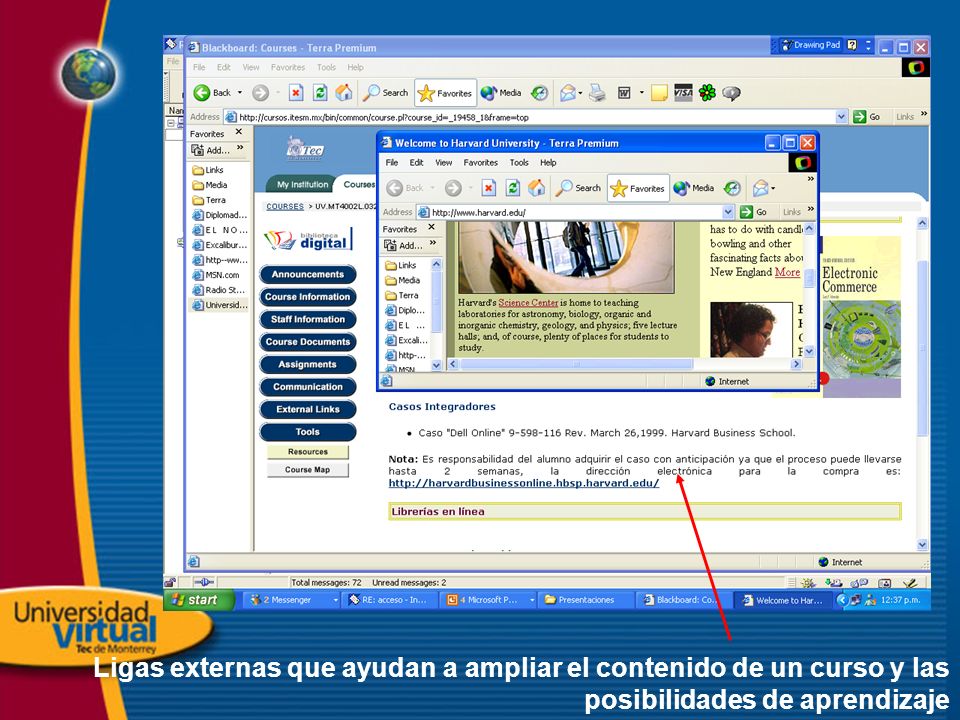Open the File menu in the Harvard window
Viewport: 960px width, 720px height.
click(x=392, y=163)
